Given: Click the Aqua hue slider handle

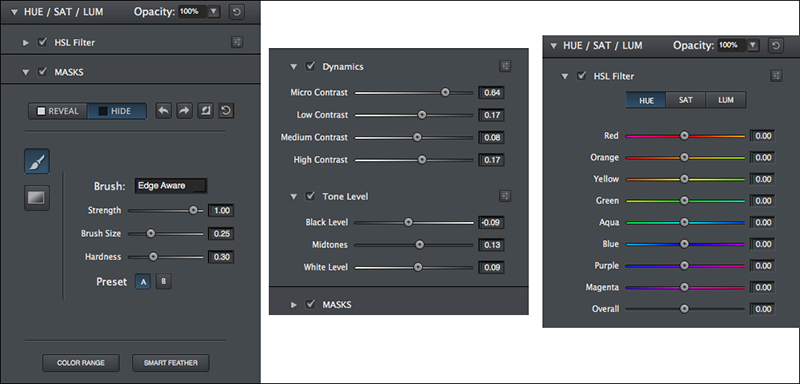Looking at the screenshot, I should coord(685,222).
